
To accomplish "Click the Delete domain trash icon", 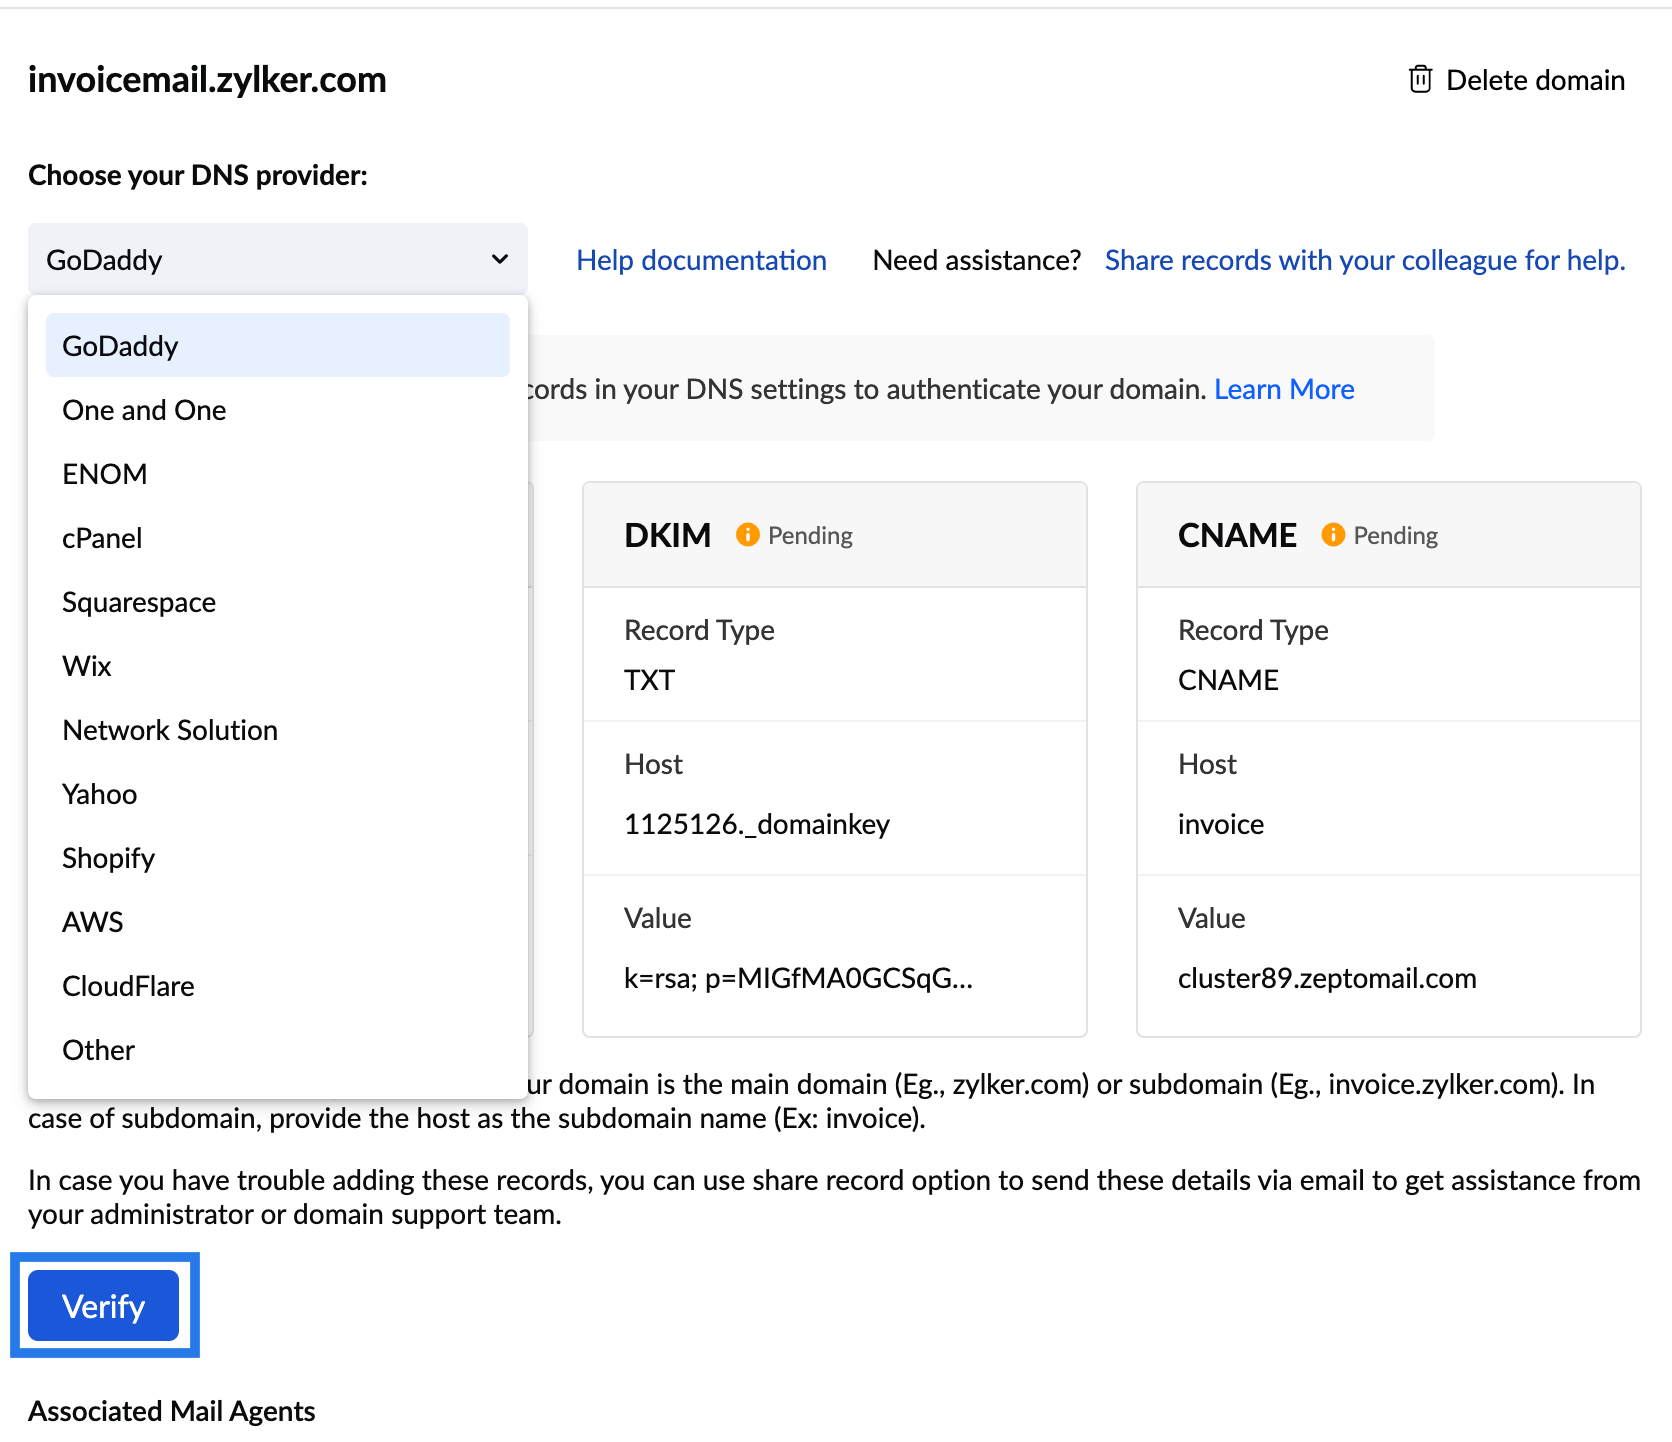I will 1420,79.
